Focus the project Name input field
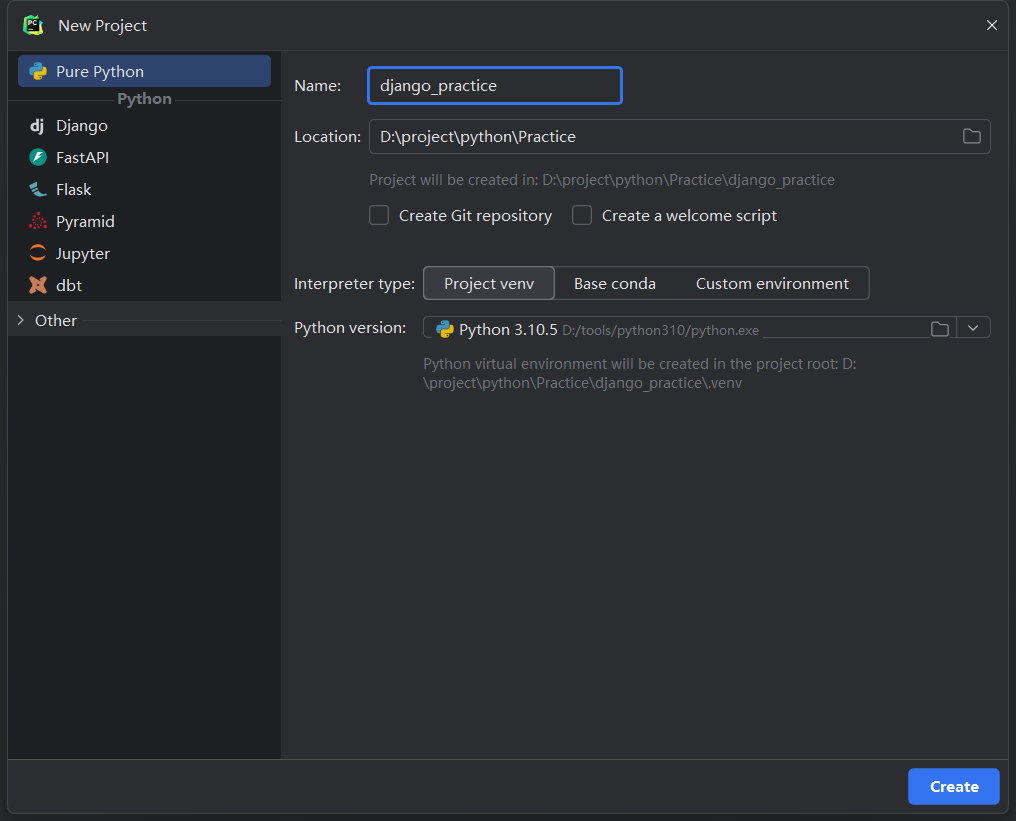 coord(495,86)
